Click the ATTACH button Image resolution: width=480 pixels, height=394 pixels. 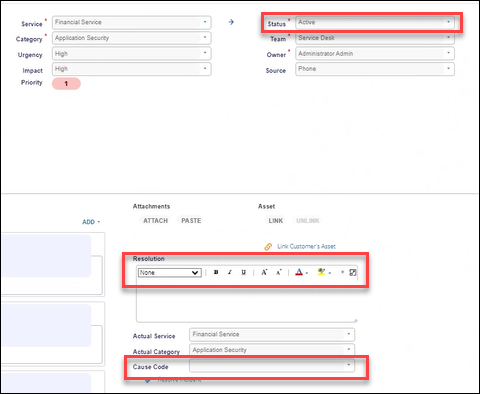point(155,221)
